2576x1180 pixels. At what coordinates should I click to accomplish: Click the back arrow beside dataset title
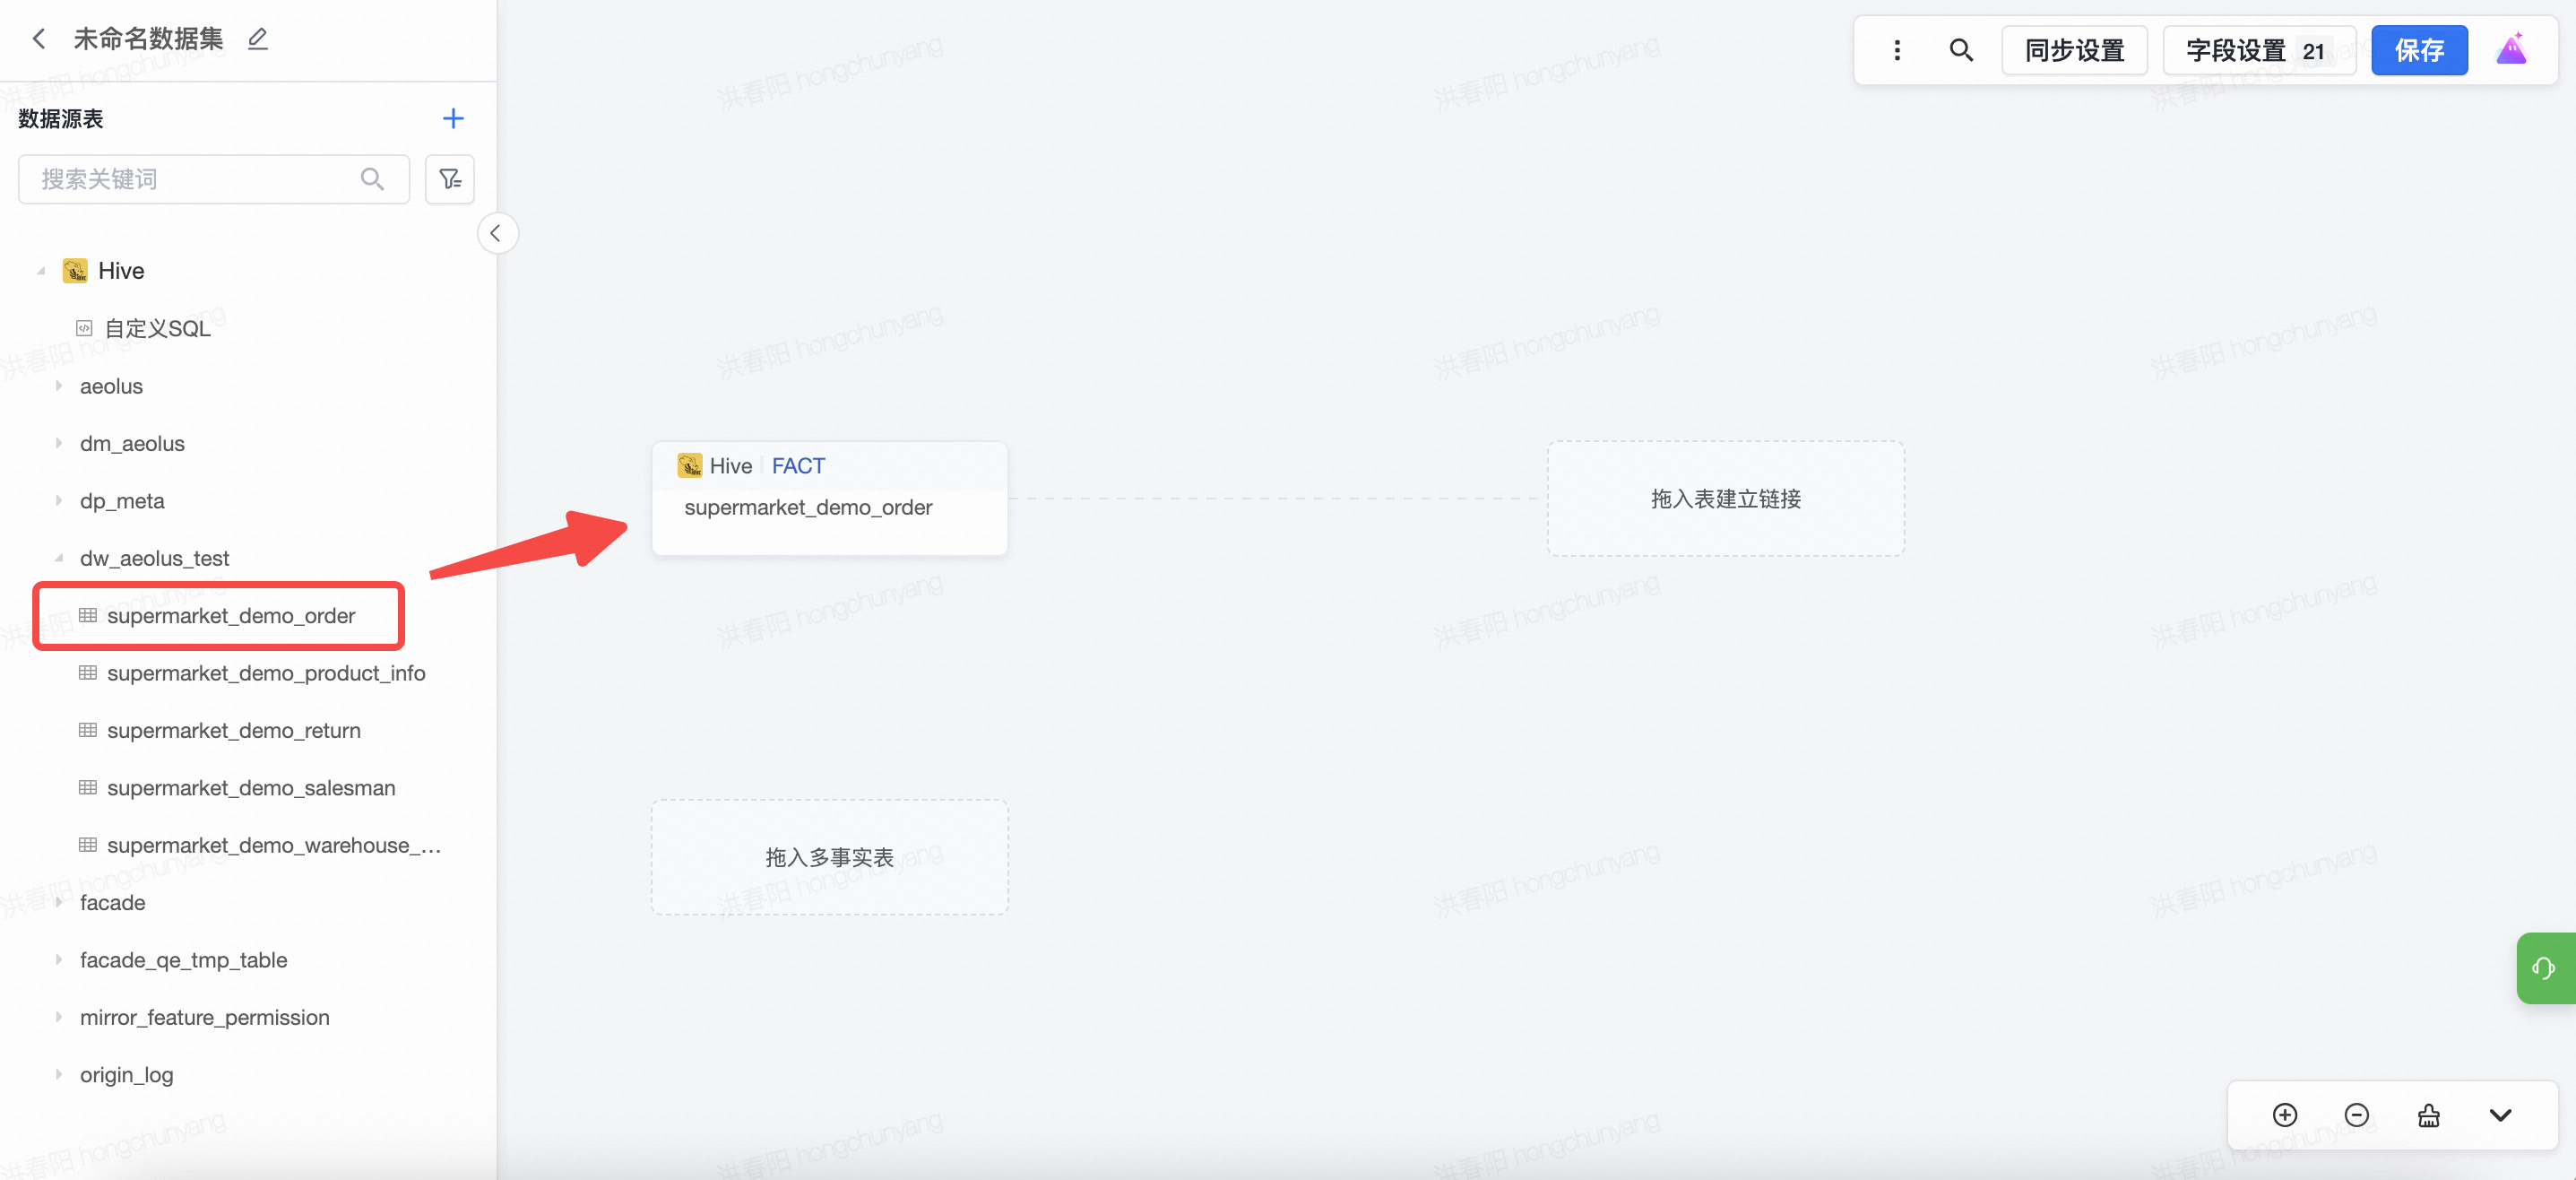coord(39,39)
